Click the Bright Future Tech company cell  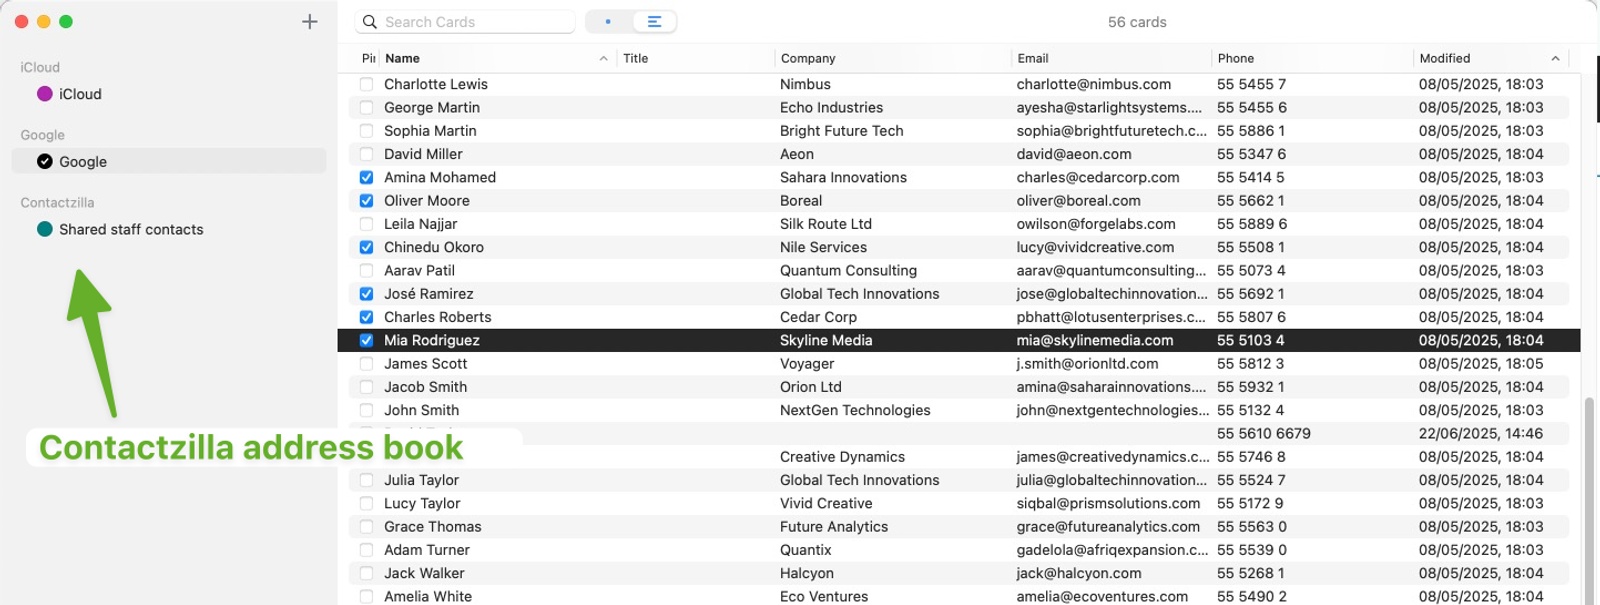pyautogui.click(x=842, y=131)
